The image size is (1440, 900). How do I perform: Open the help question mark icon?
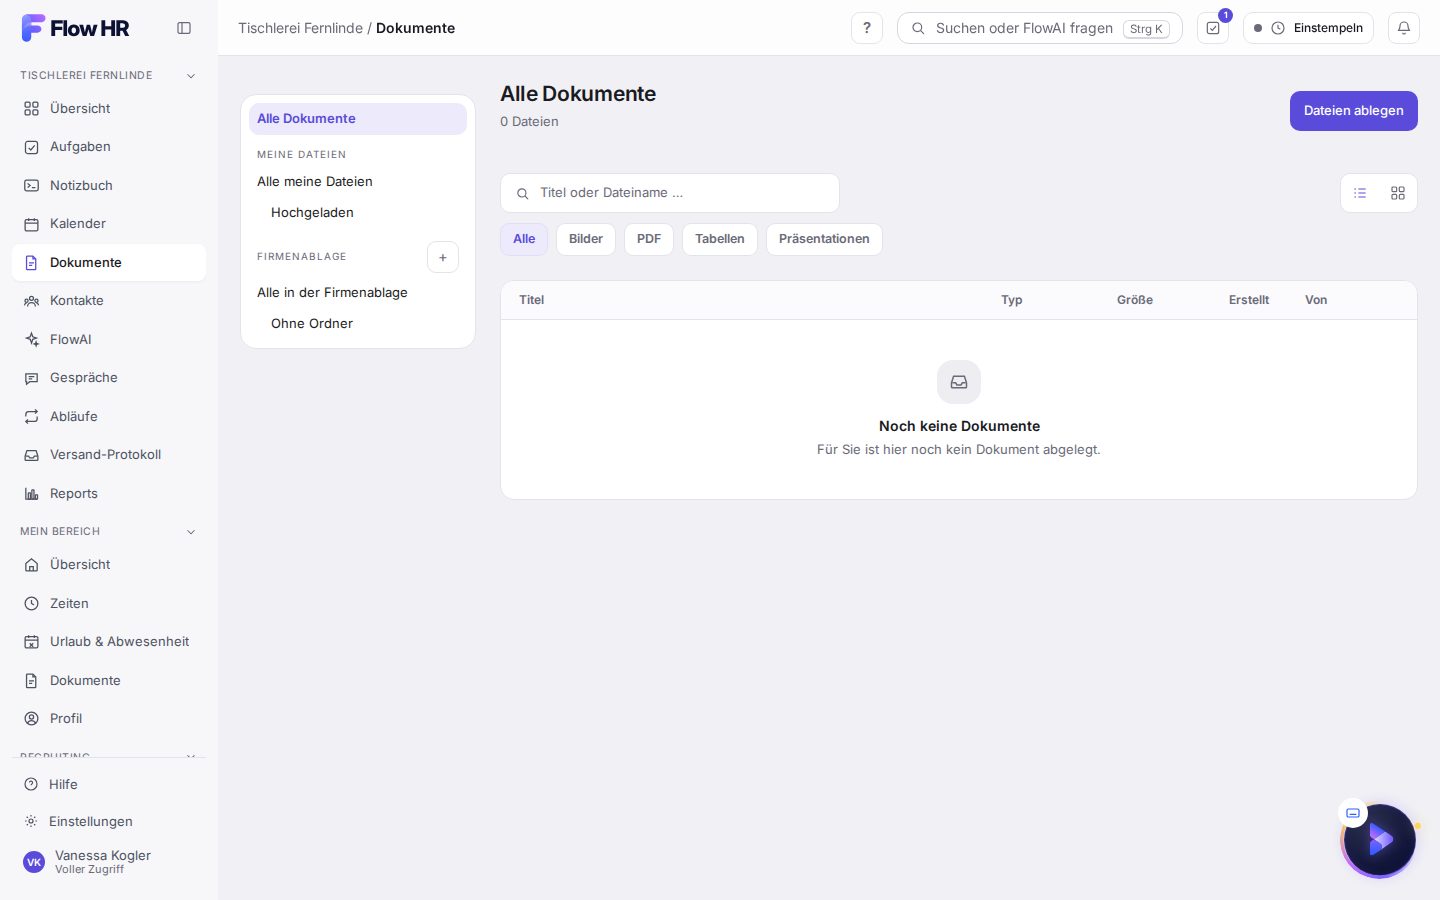coord(867,28)
